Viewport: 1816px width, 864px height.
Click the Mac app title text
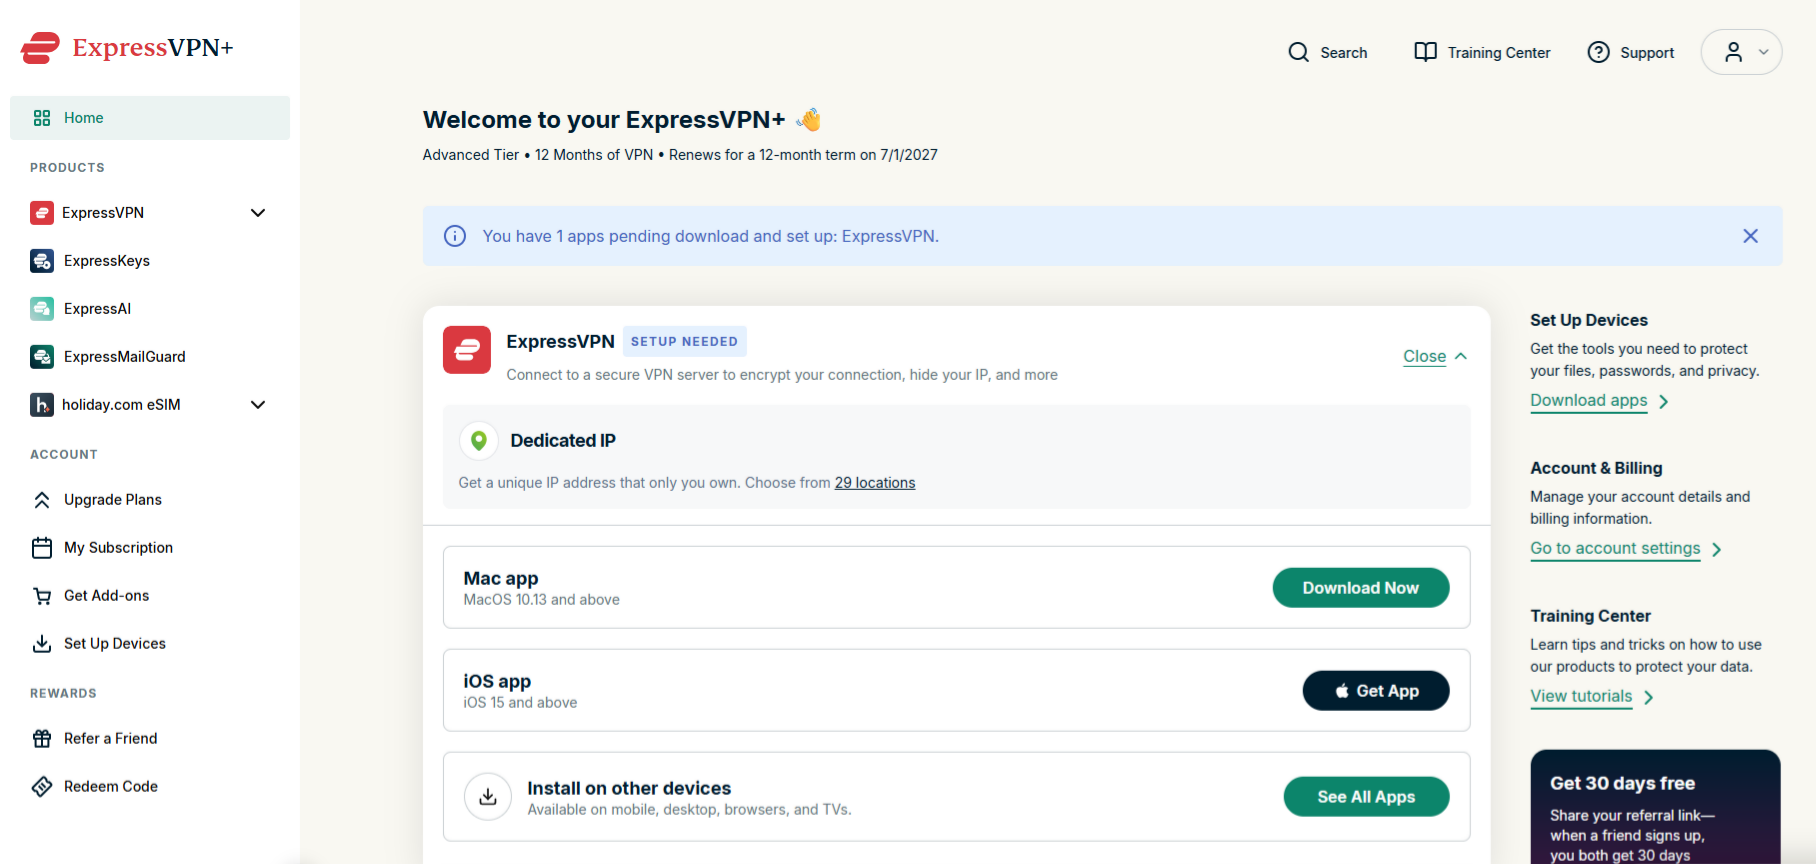point(501,579)
